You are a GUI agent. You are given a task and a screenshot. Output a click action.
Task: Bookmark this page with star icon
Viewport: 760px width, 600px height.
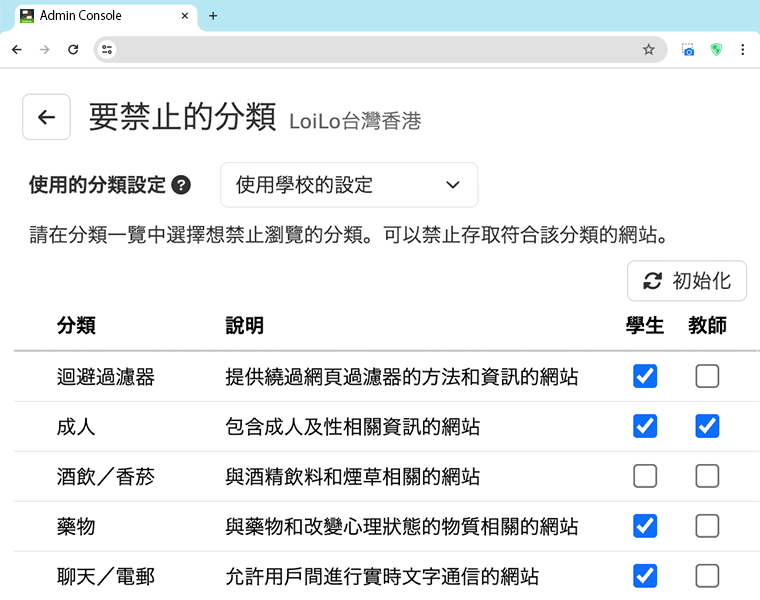coord(649,49)
